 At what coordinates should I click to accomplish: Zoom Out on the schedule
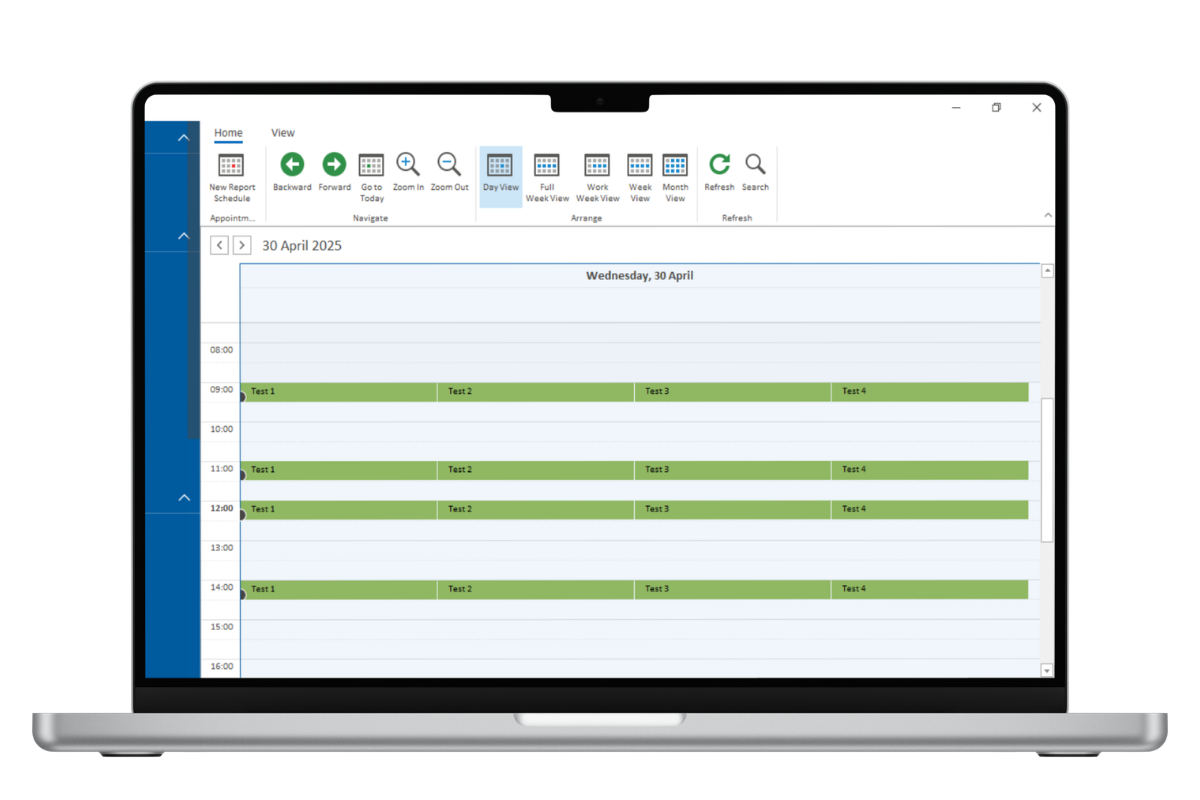[449, 172]
